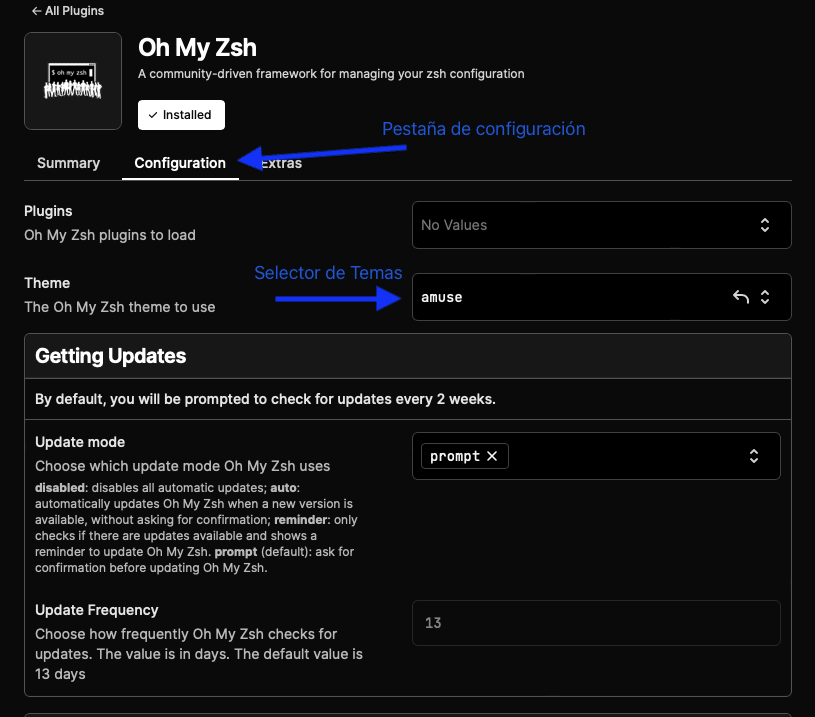815x717 pixels.
Task: Click the 'Oh My Zsh plugins to load' text
Action: [x=110, y=235]
